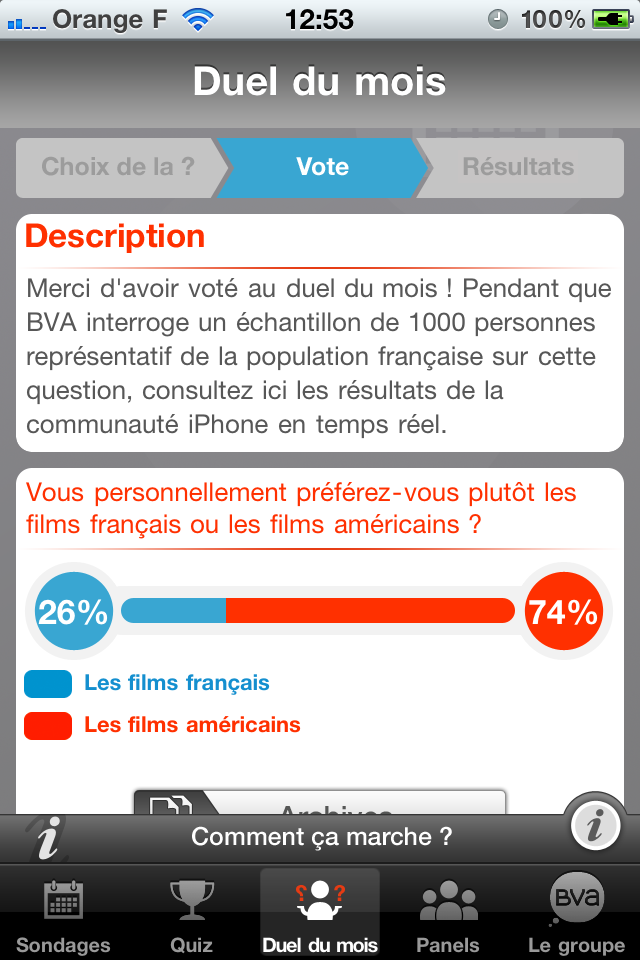Screen dimensions: 640x960
Task: Open the Sondages calendar icon
Action: (x=64, y=901)
